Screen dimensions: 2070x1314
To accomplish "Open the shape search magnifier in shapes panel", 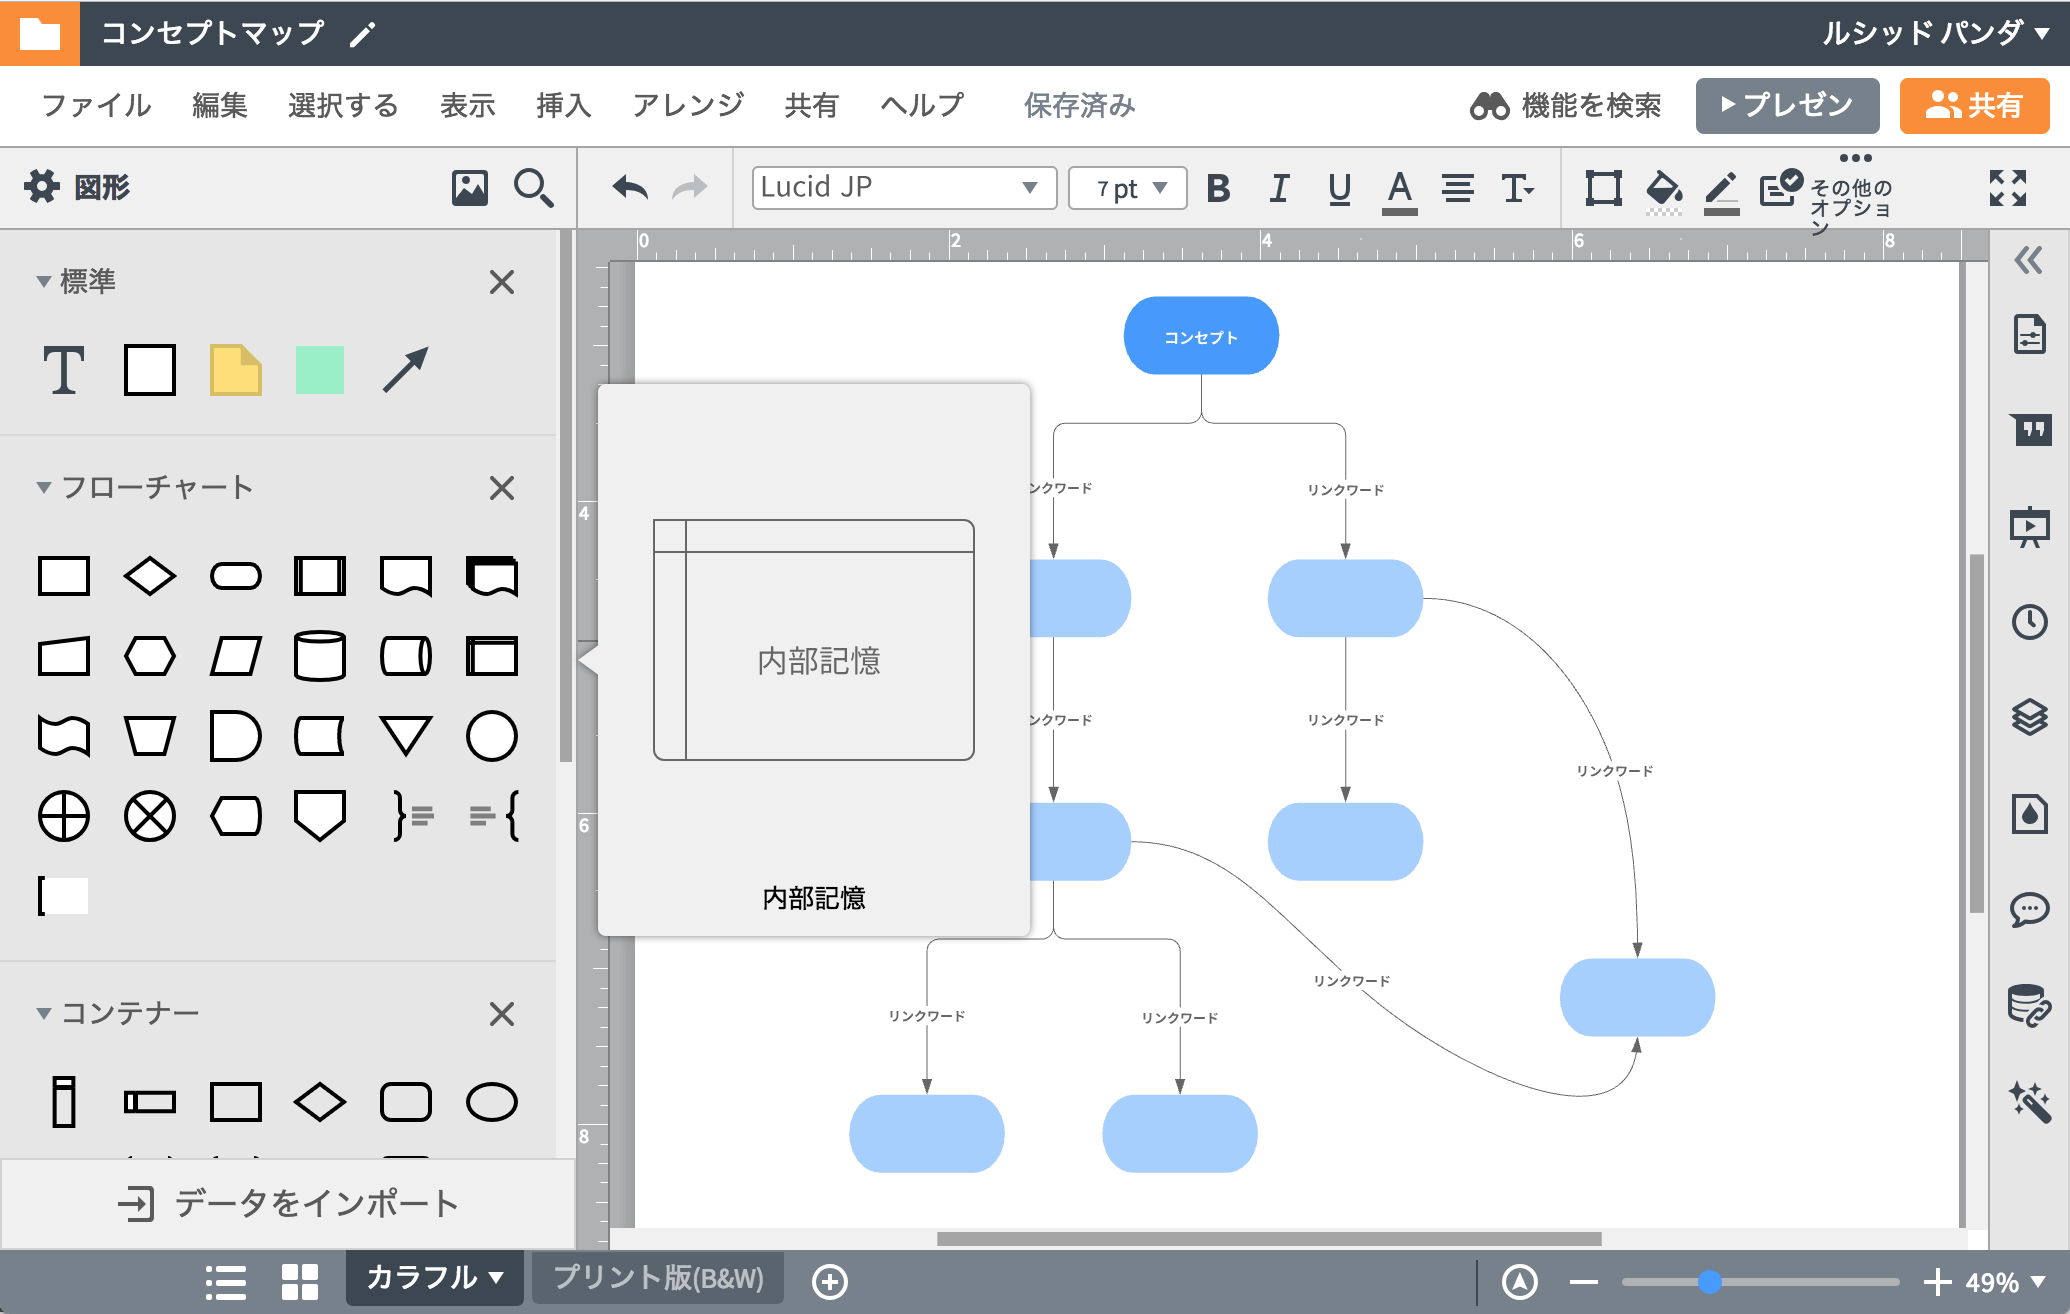I will point(535,187).
